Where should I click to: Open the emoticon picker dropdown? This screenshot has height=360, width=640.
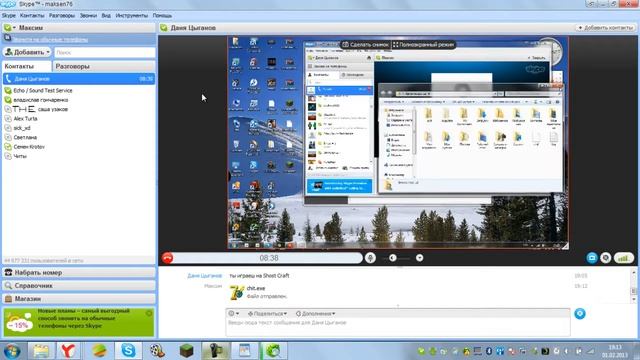[x=233, y=313]
